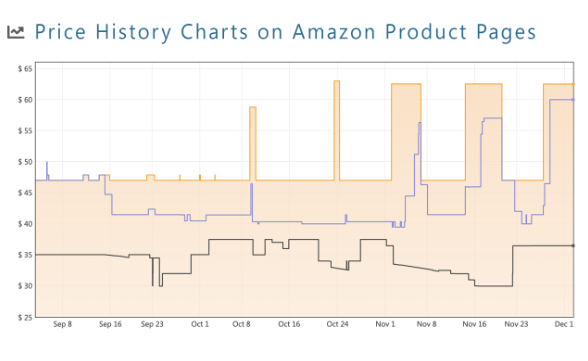Click the orange spike after Oct 8

click(253, 142)
